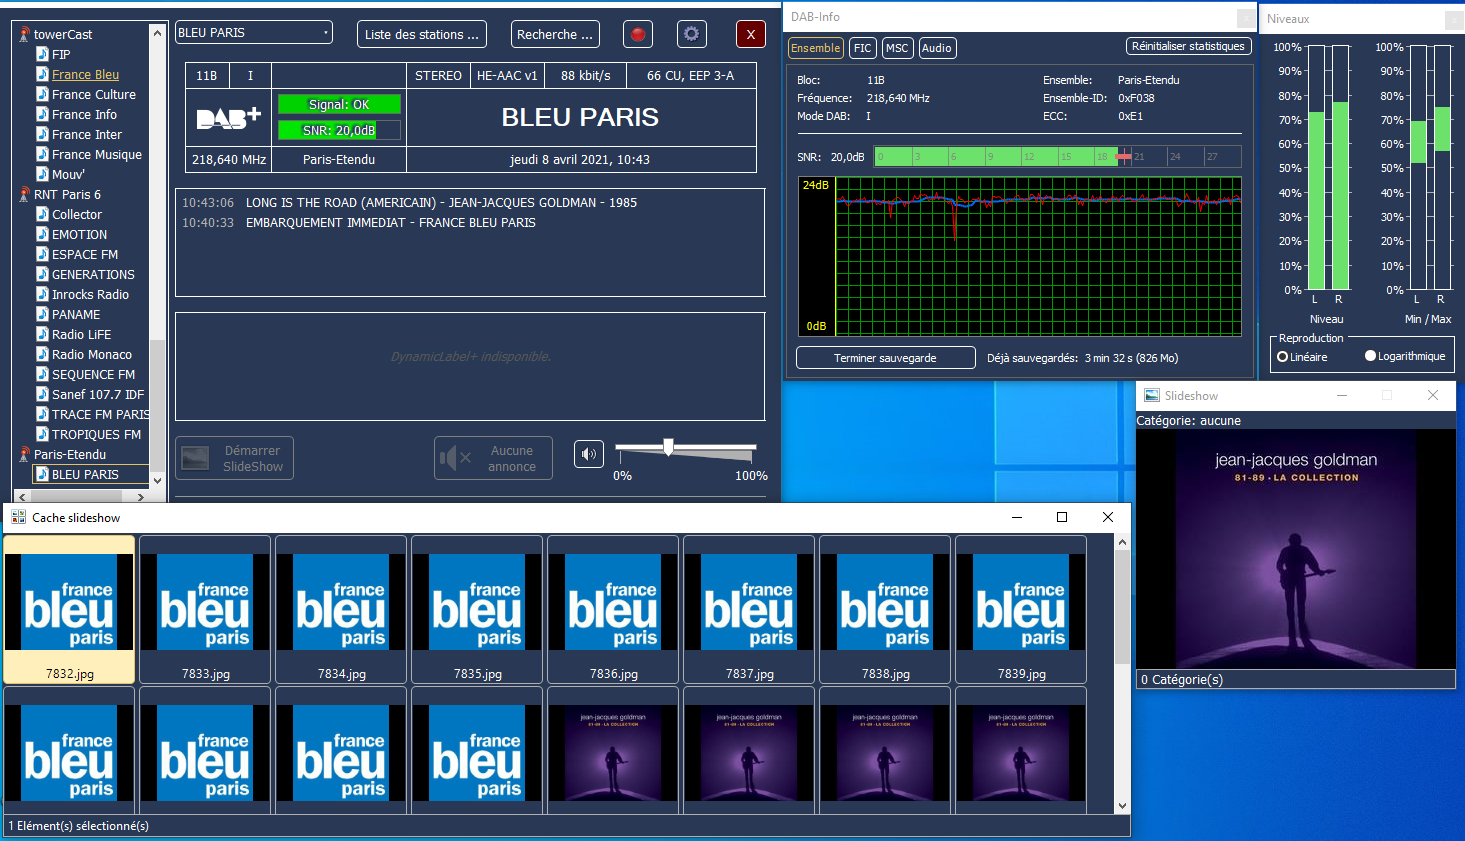Select Sanef 107.7 IDF station

tap(98, 394)
